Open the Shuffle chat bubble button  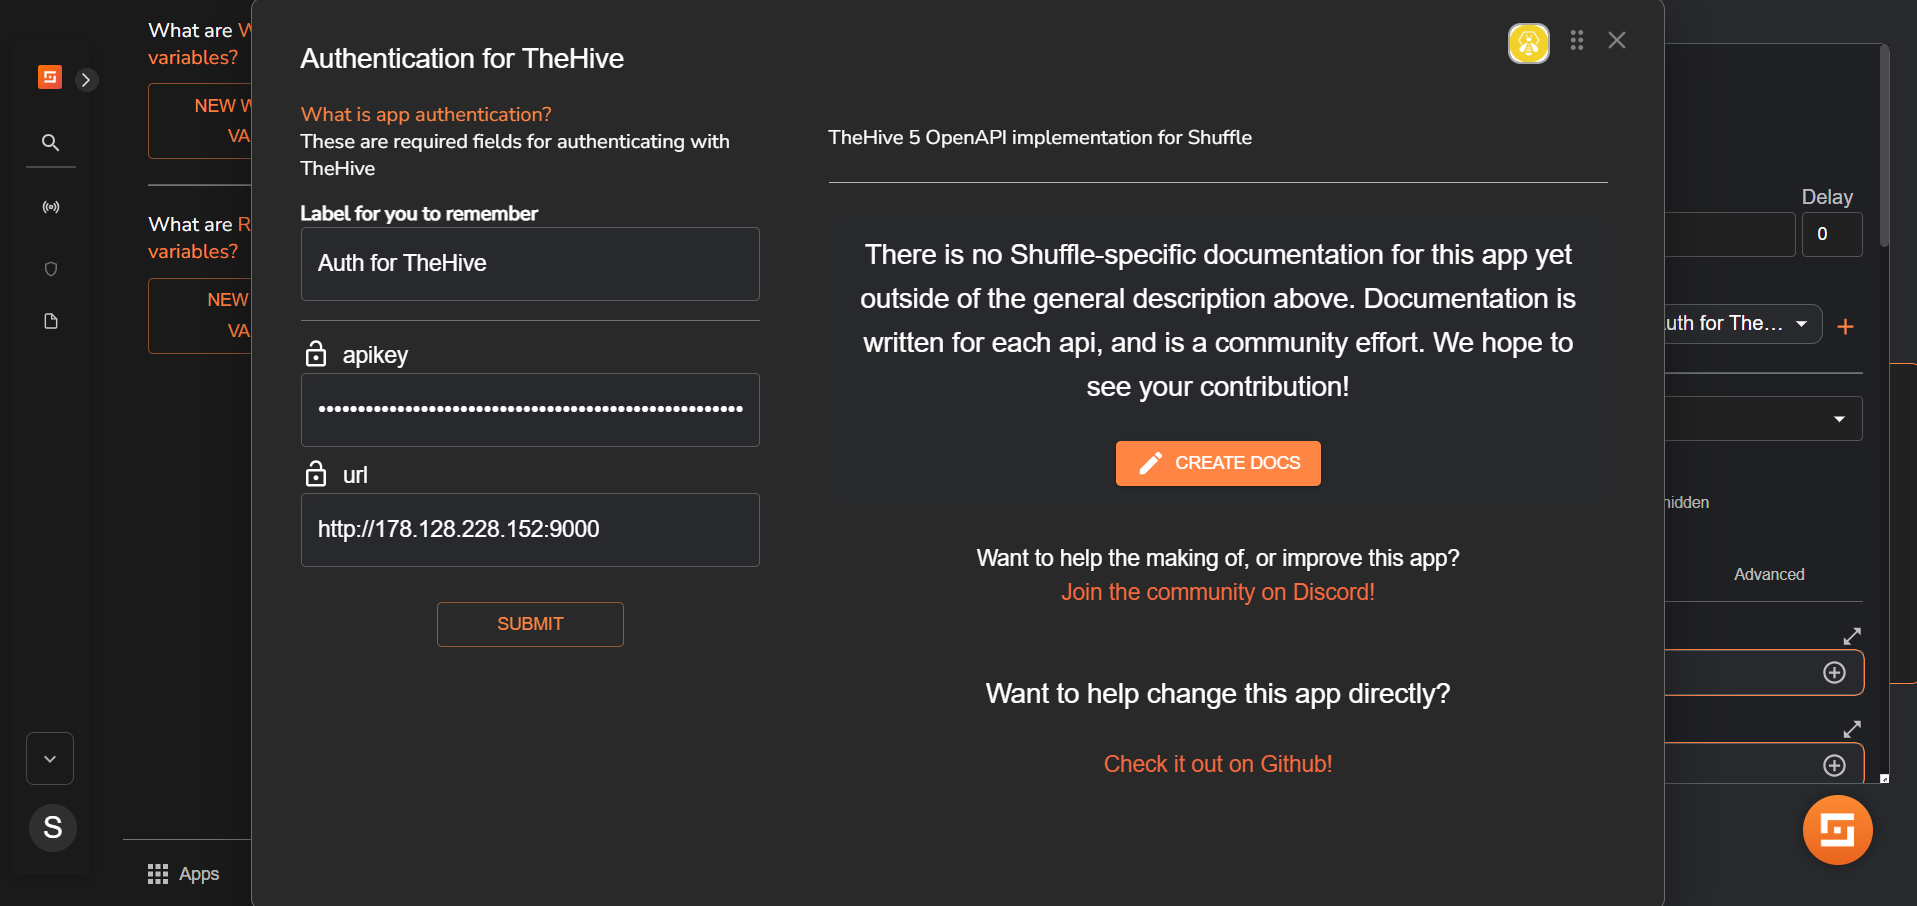click(1837, 830)
